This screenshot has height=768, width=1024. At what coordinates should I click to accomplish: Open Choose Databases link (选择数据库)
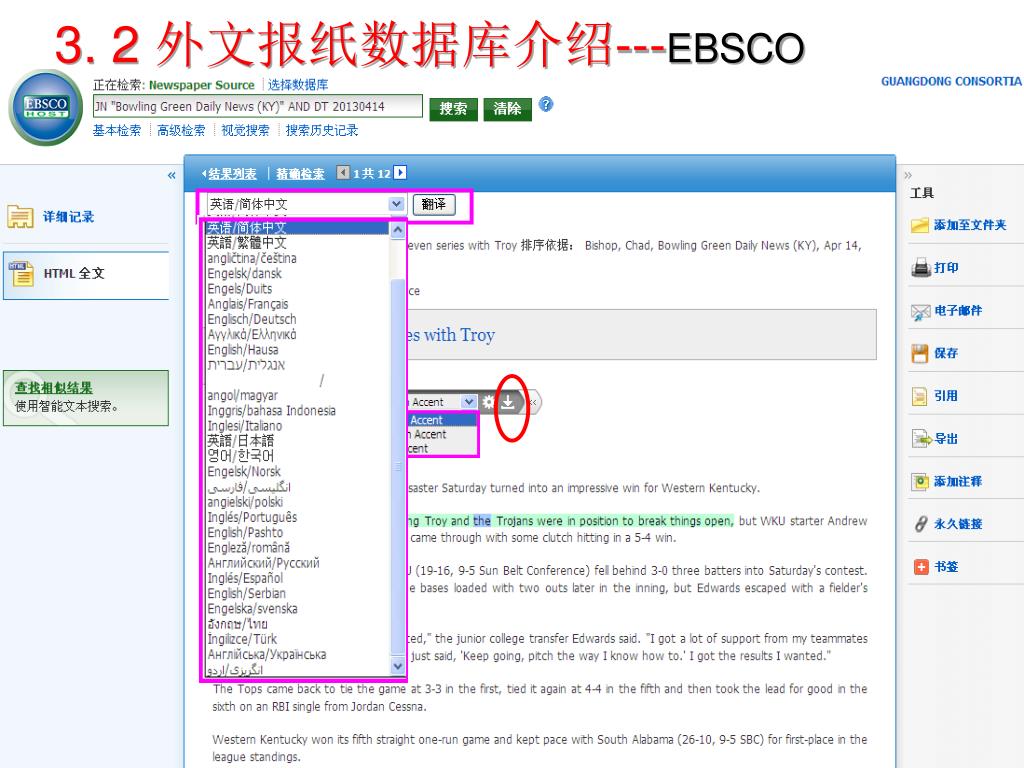(x=298, y=85)
